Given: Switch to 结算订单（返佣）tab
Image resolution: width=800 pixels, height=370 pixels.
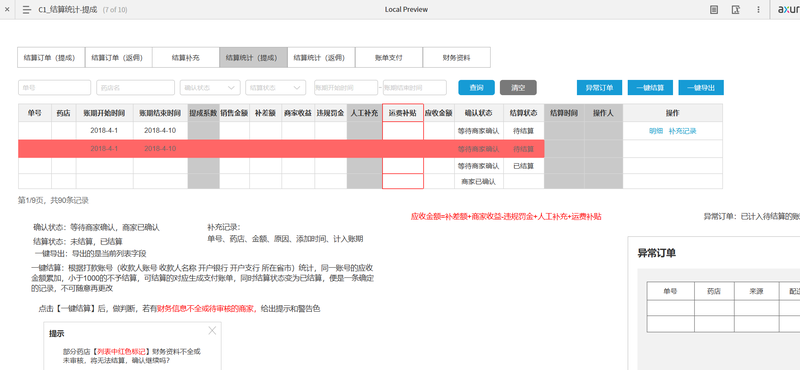Looking at the screenshot, I should (x=118, y=58).
